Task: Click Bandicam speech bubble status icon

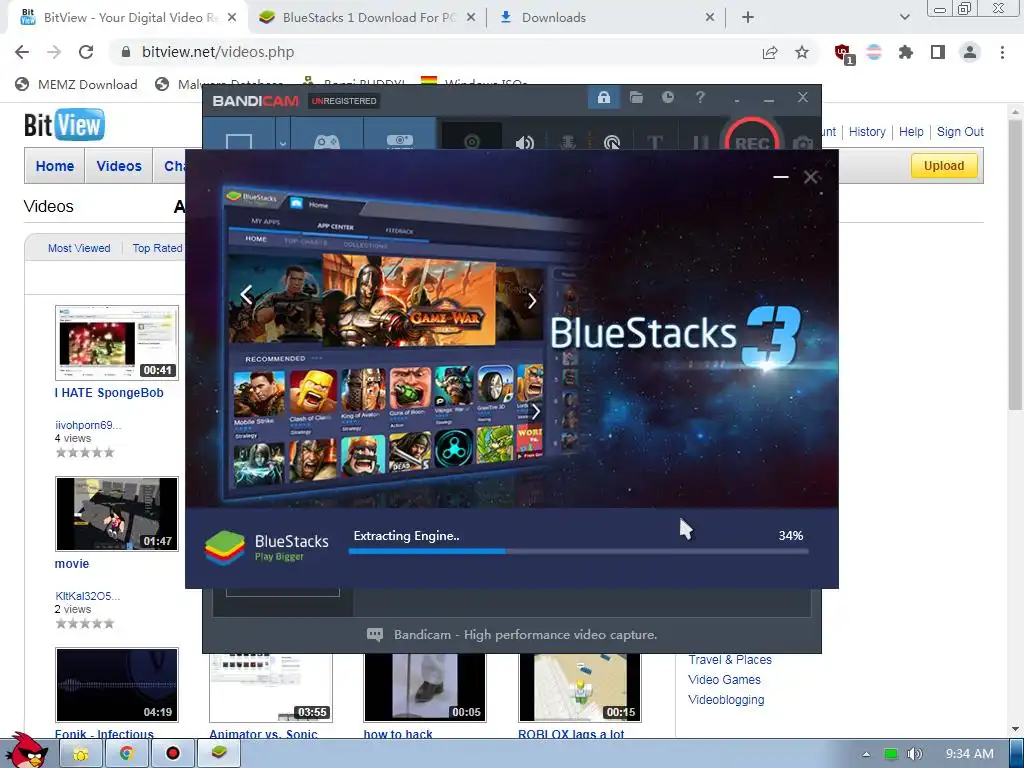Action: [375, 634]
